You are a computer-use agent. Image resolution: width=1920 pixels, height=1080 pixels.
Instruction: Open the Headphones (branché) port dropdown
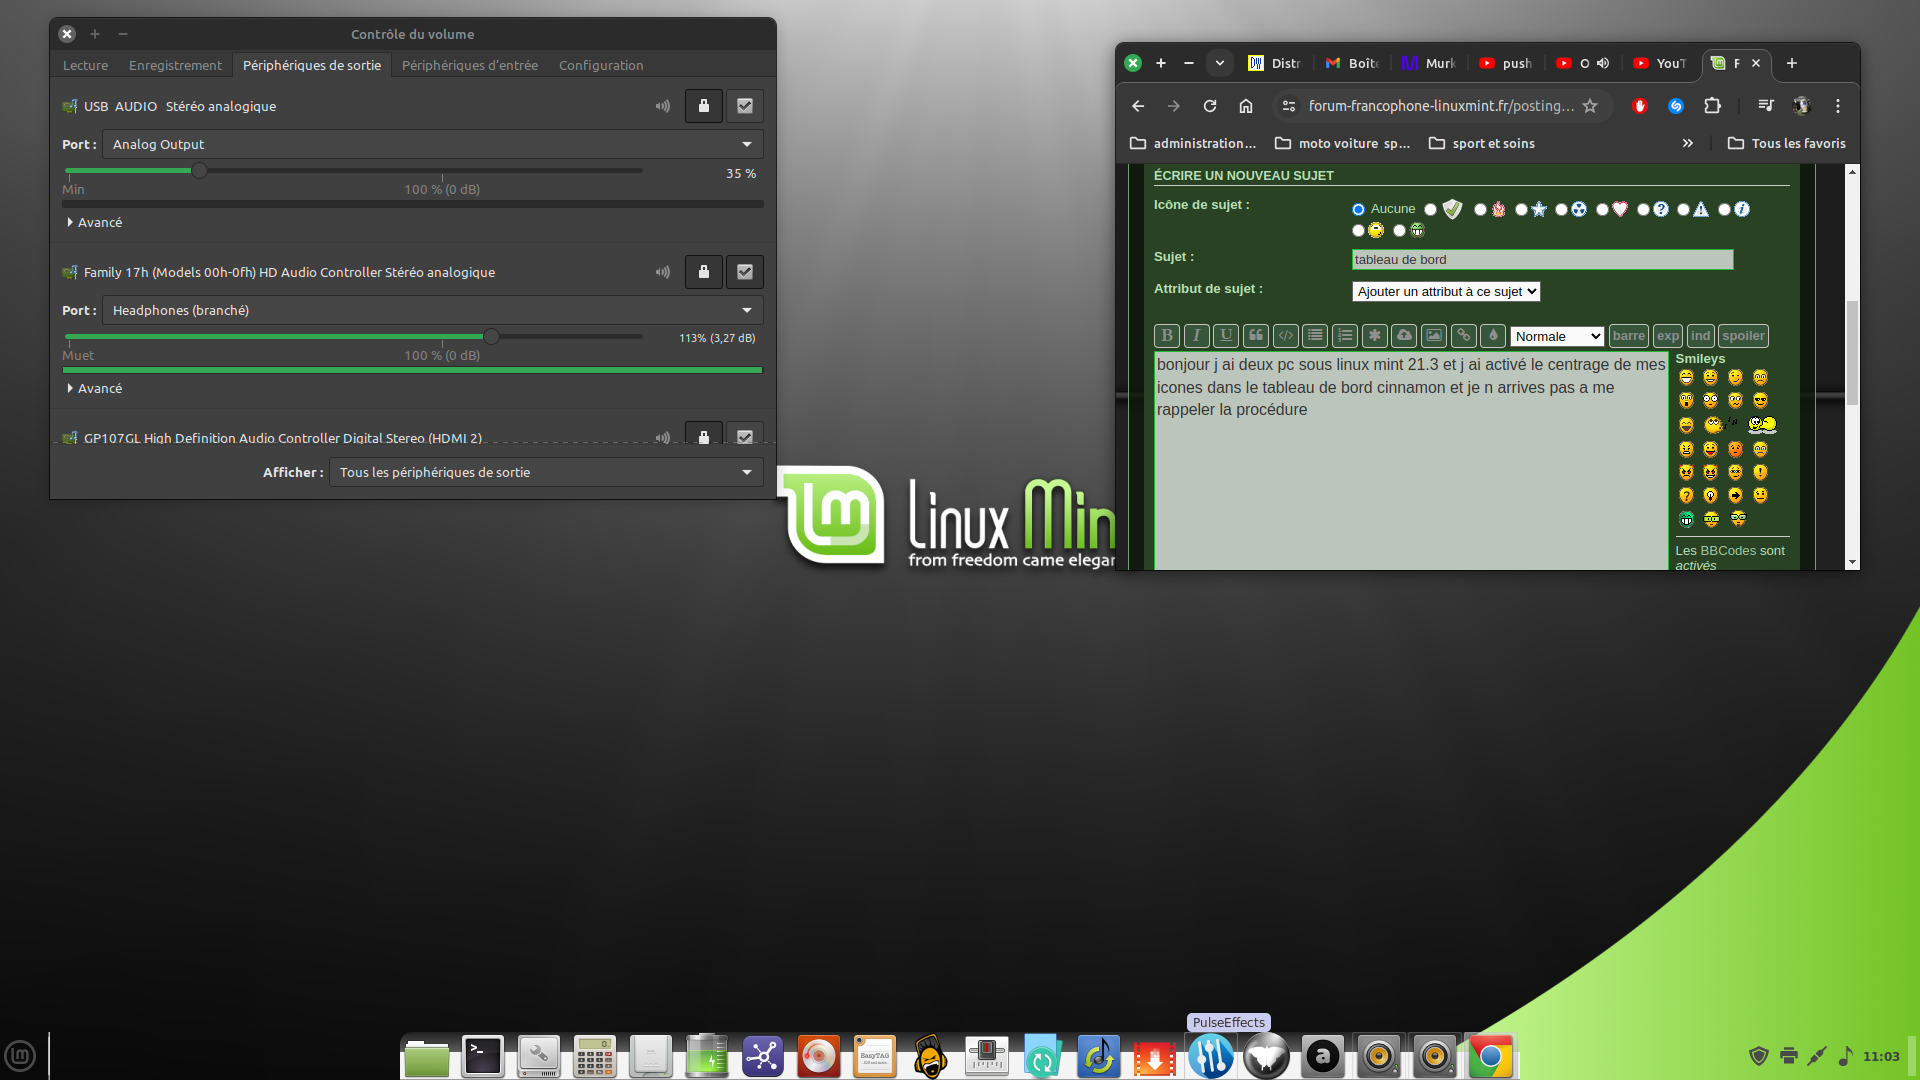433,310
